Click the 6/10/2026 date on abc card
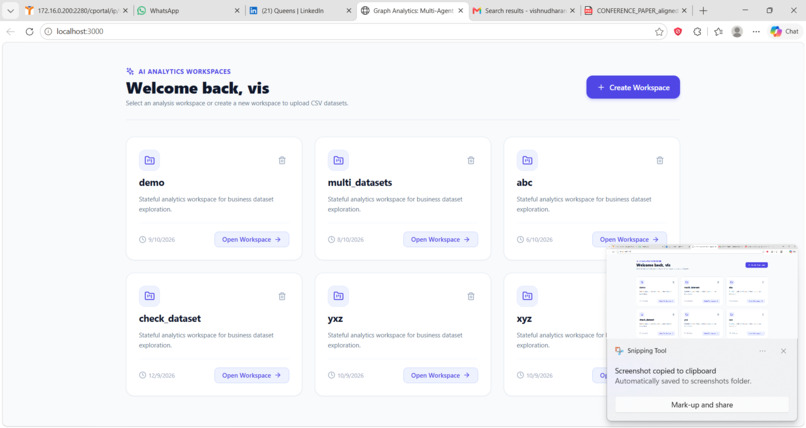The width and height of the screenshot is (806, 428). click(x=539, y=239)
